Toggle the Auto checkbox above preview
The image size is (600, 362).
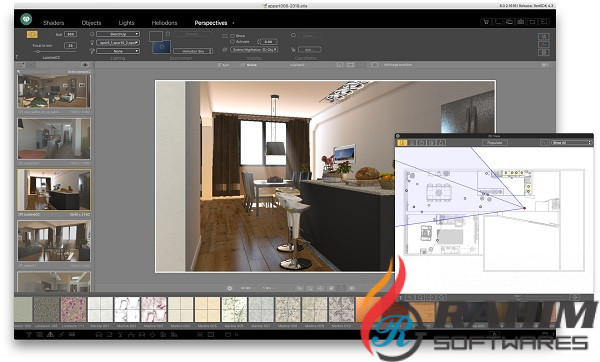(x=219, y=65)
